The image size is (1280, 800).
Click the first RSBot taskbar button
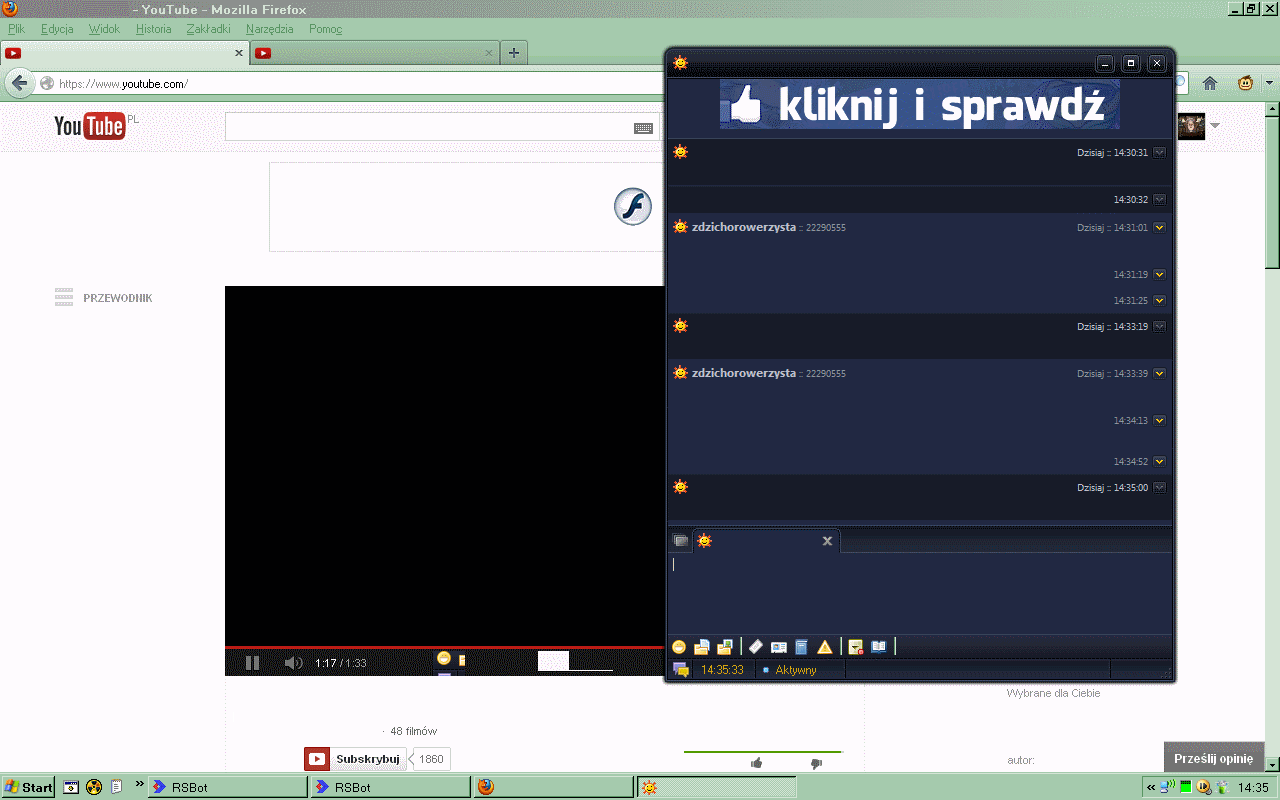click(x=228, y=787)
